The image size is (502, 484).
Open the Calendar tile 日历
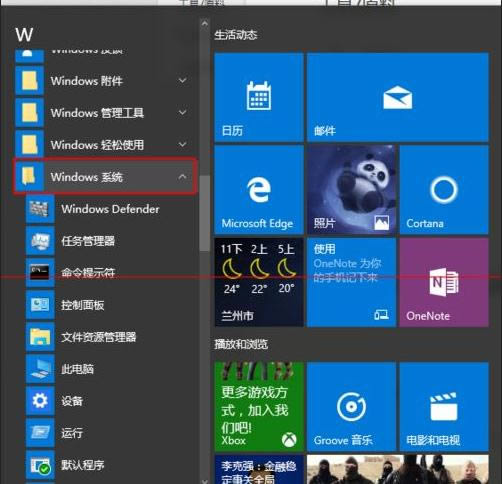point(259,97)
